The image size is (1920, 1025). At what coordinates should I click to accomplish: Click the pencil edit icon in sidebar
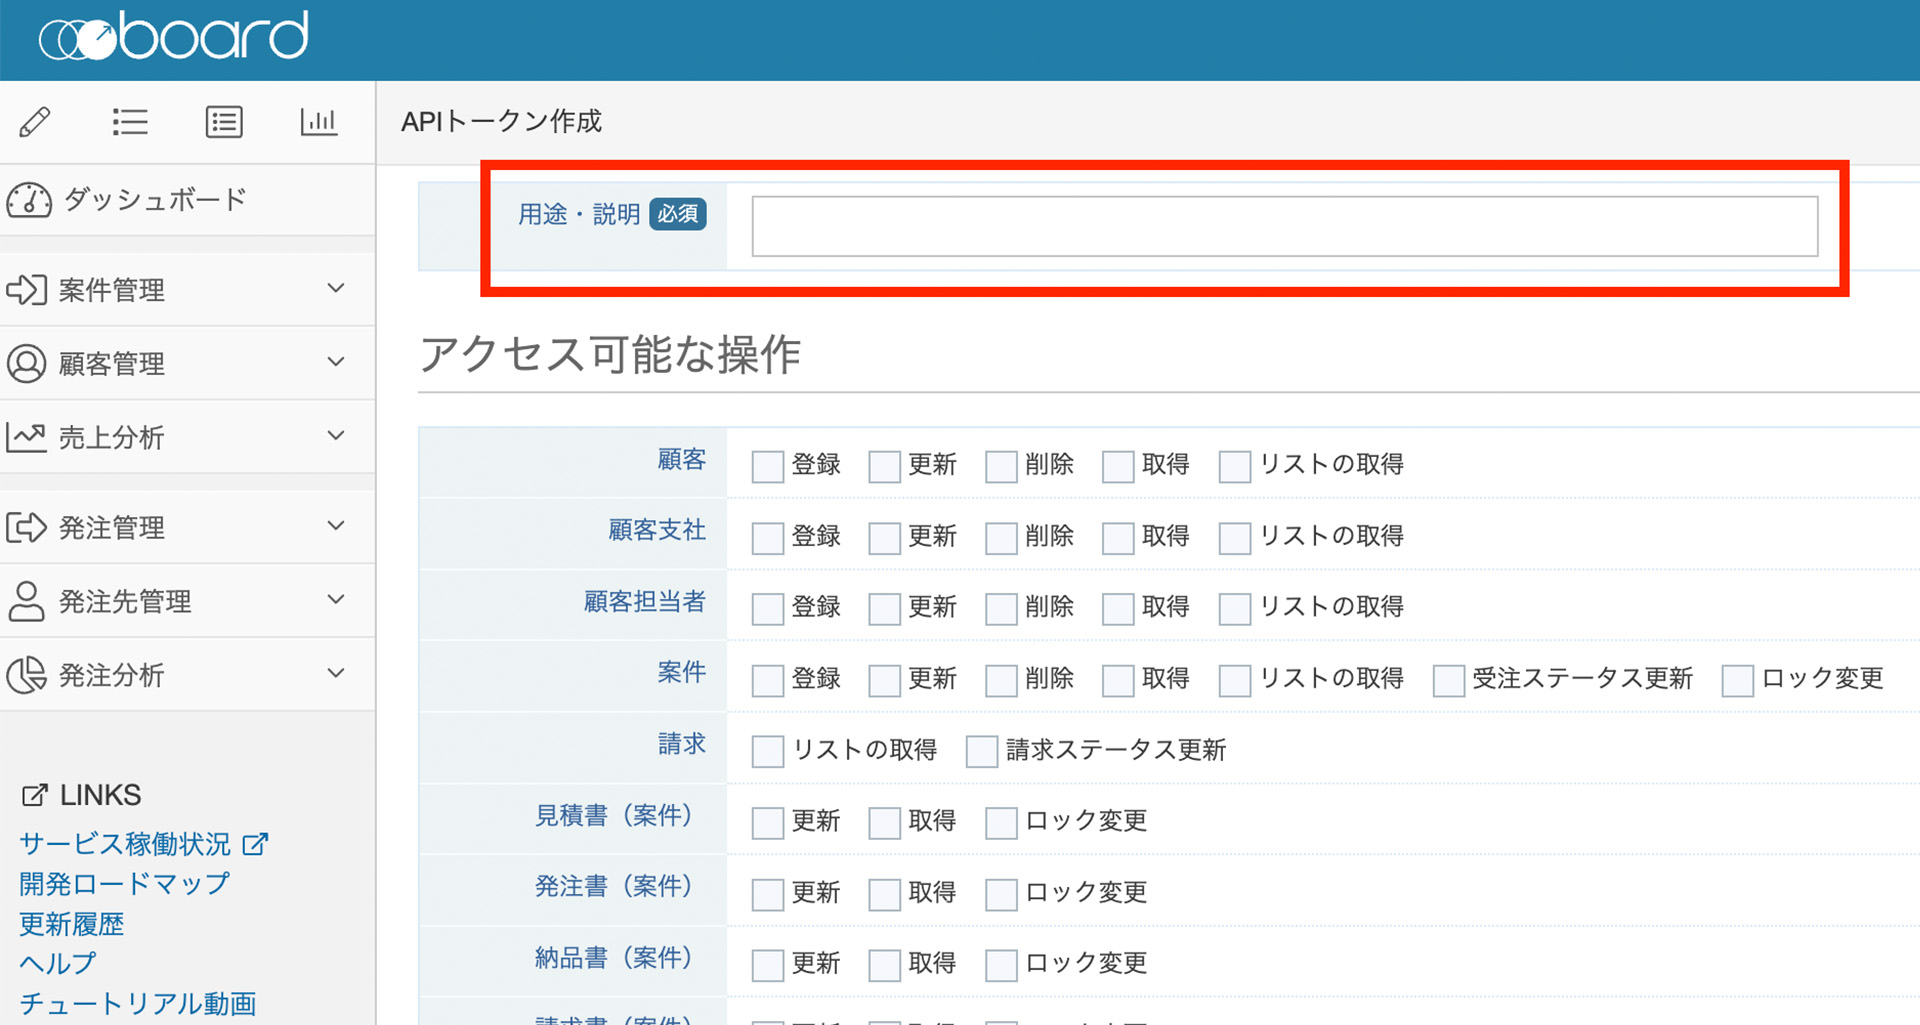coord(35,122)
